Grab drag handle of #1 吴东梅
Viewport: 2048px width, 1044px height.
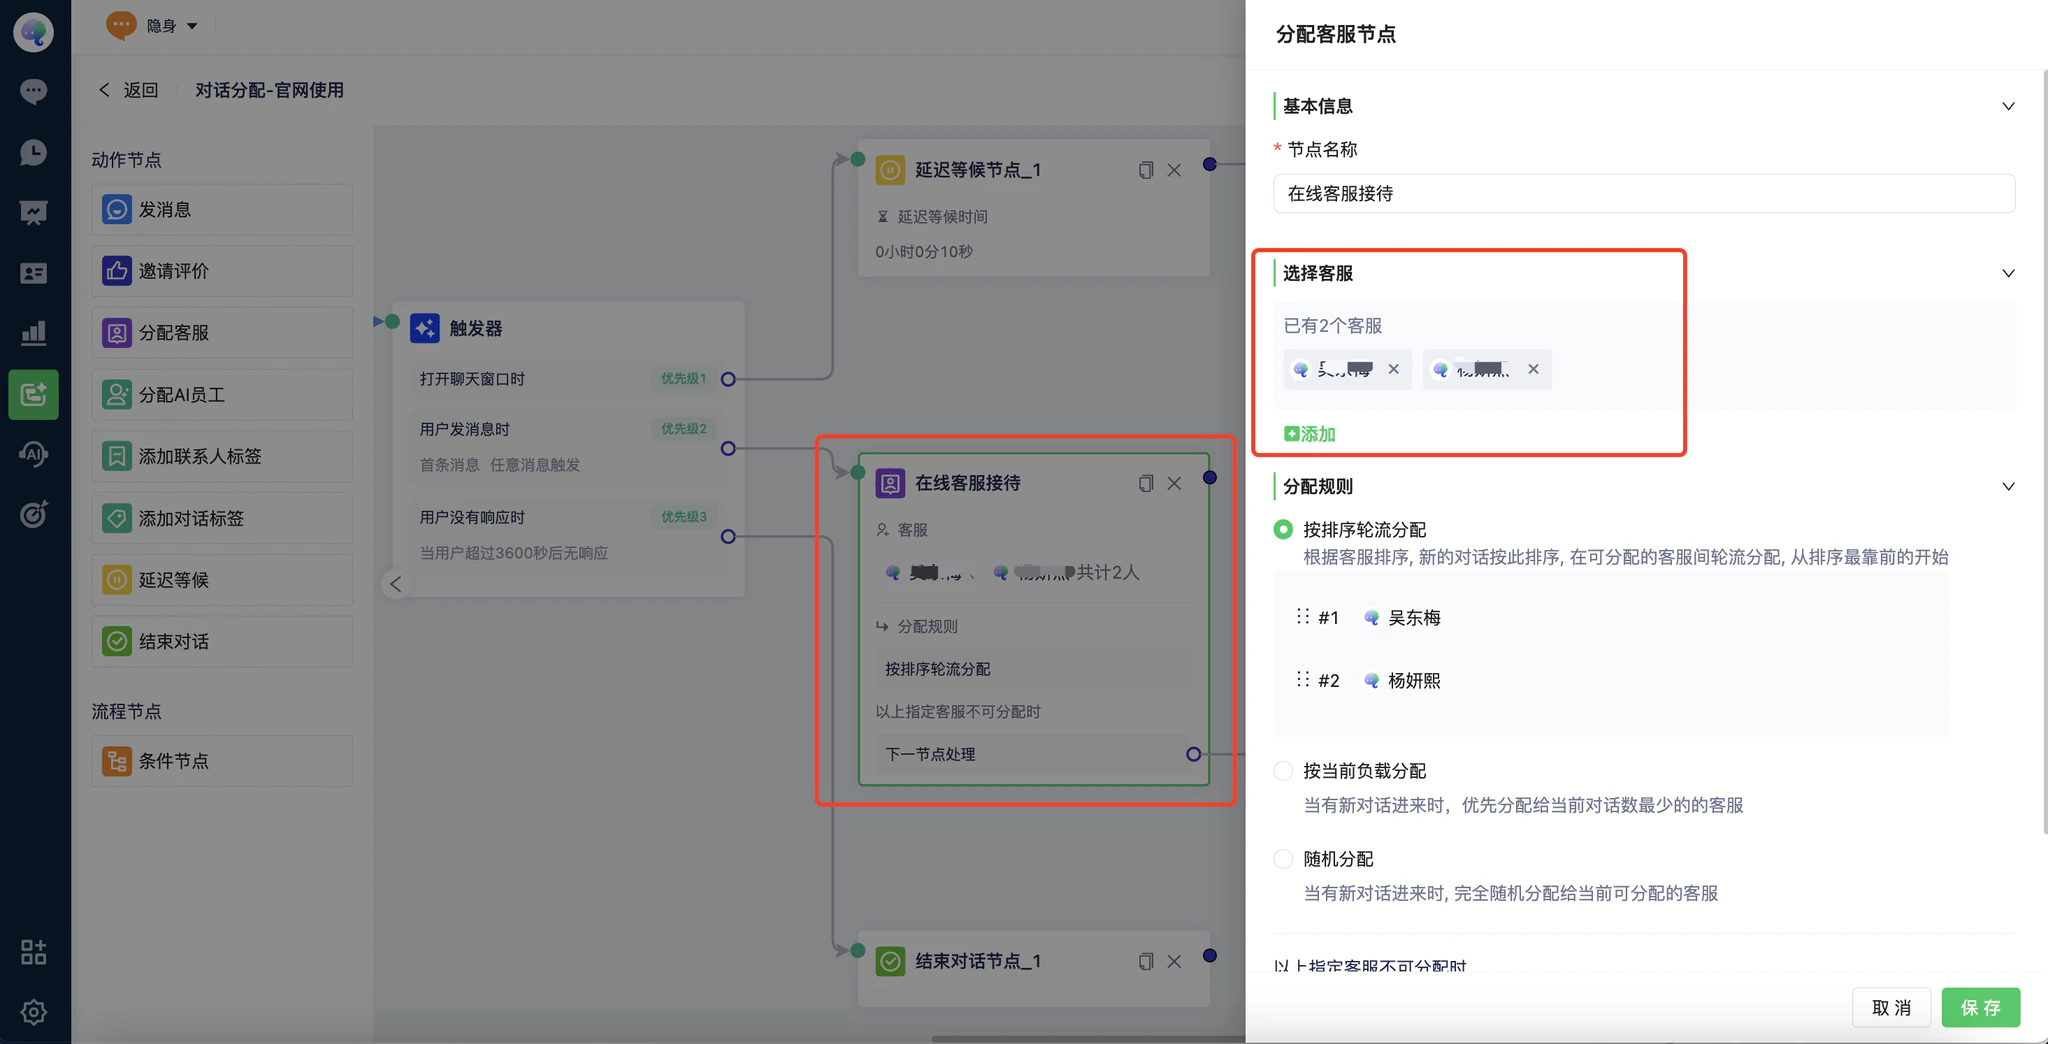click(1302, 616)
